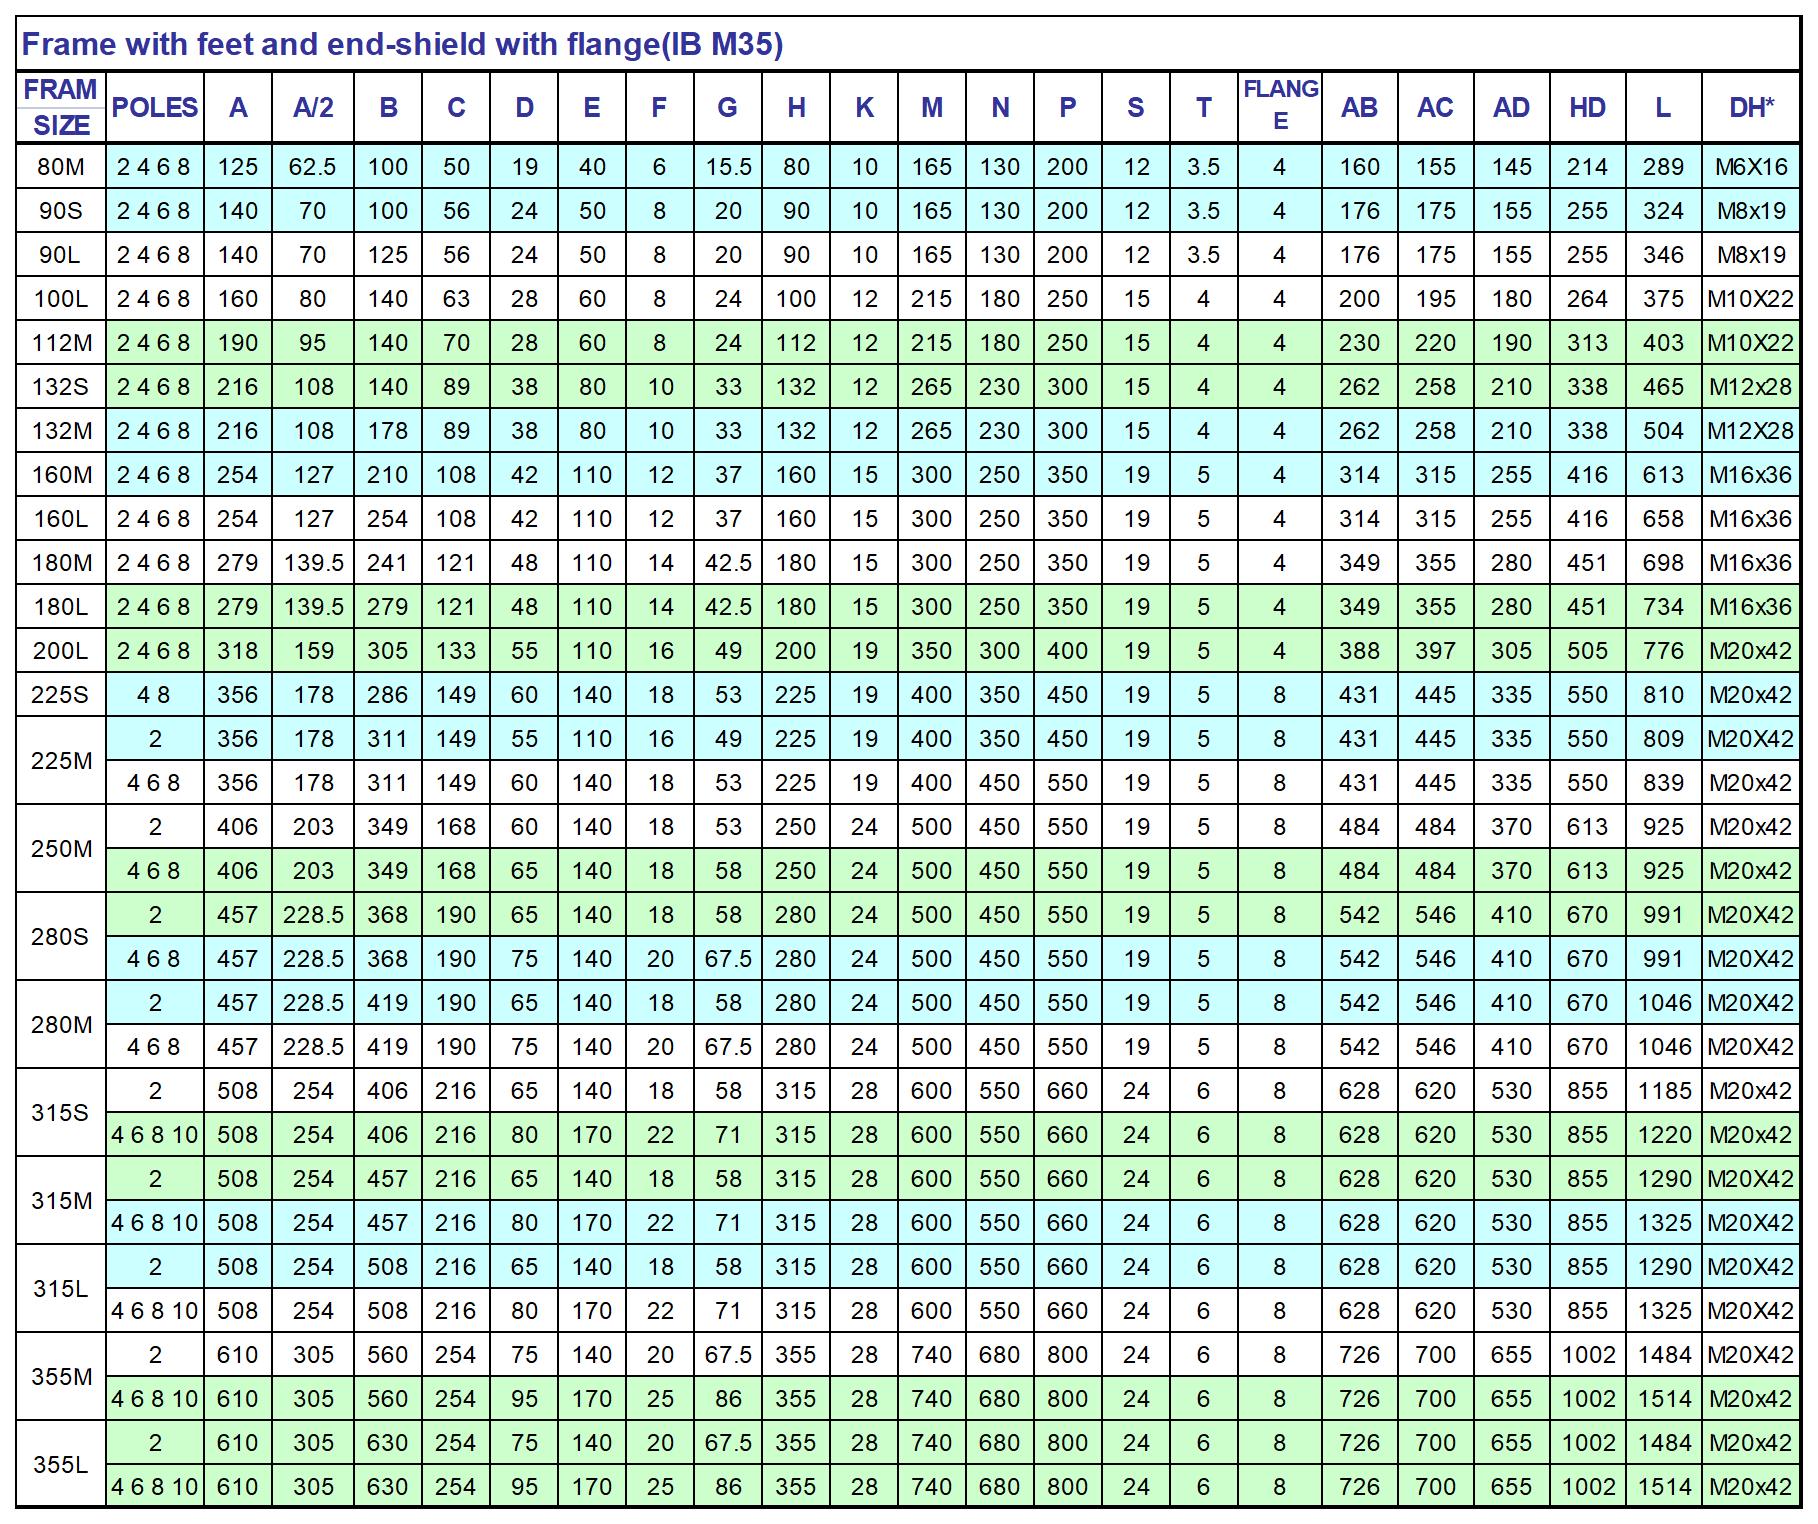Click the 698 length value for 180M
The height and width of the screenshot is (1524, 1818).
pos(1663,563)
